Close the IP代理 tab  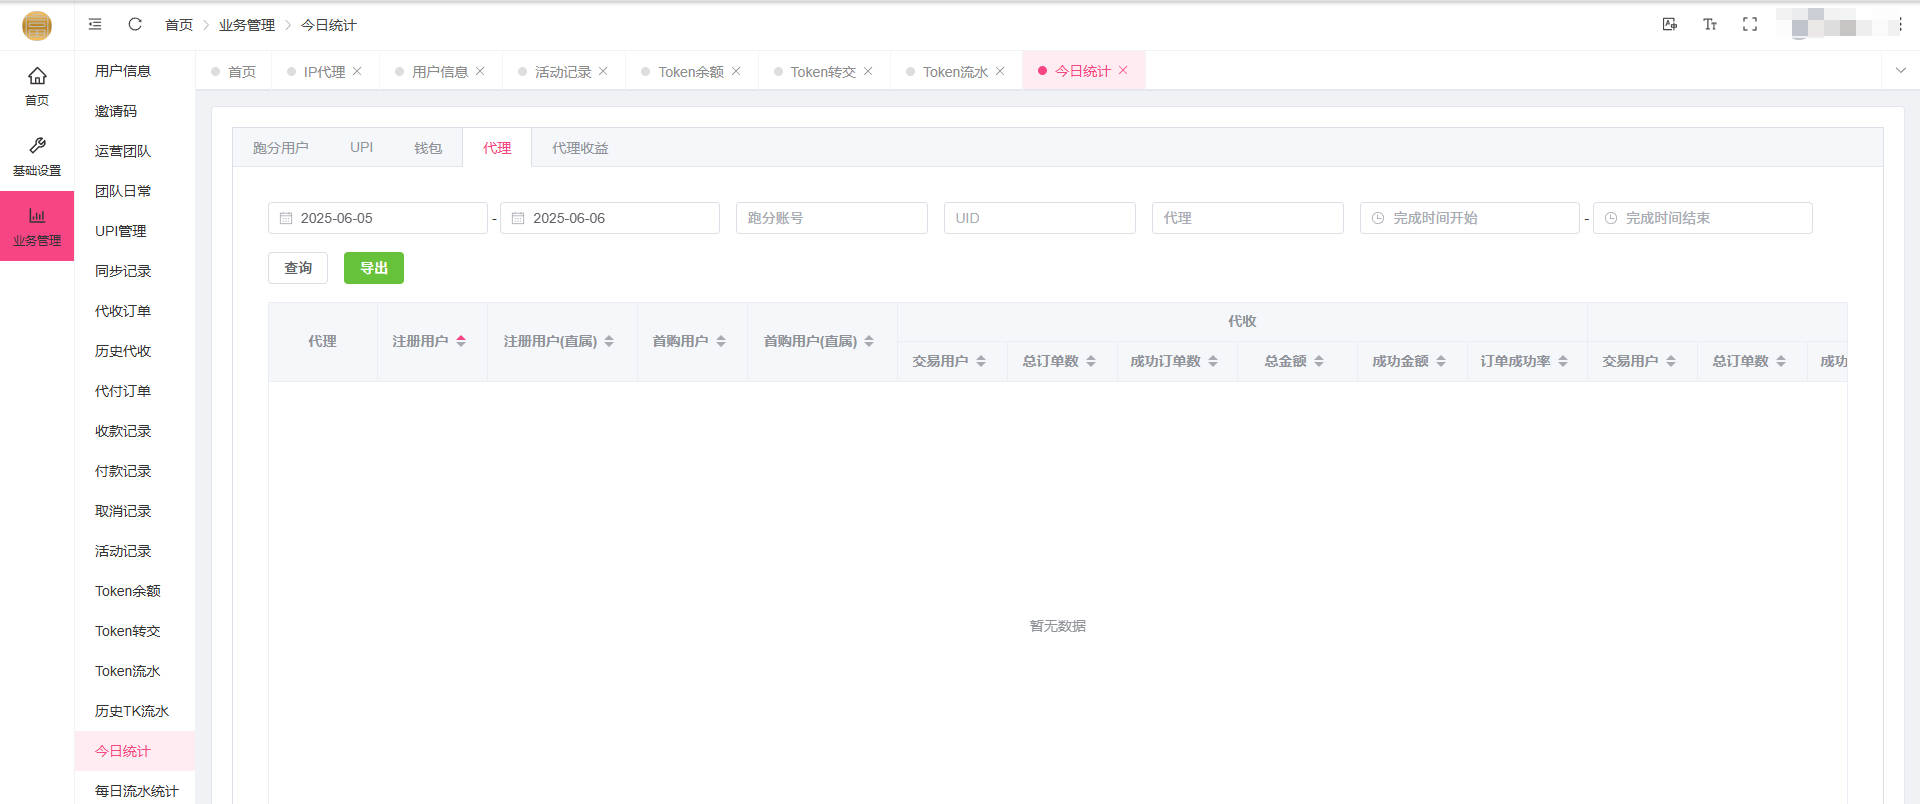click(x=357, y=71)
